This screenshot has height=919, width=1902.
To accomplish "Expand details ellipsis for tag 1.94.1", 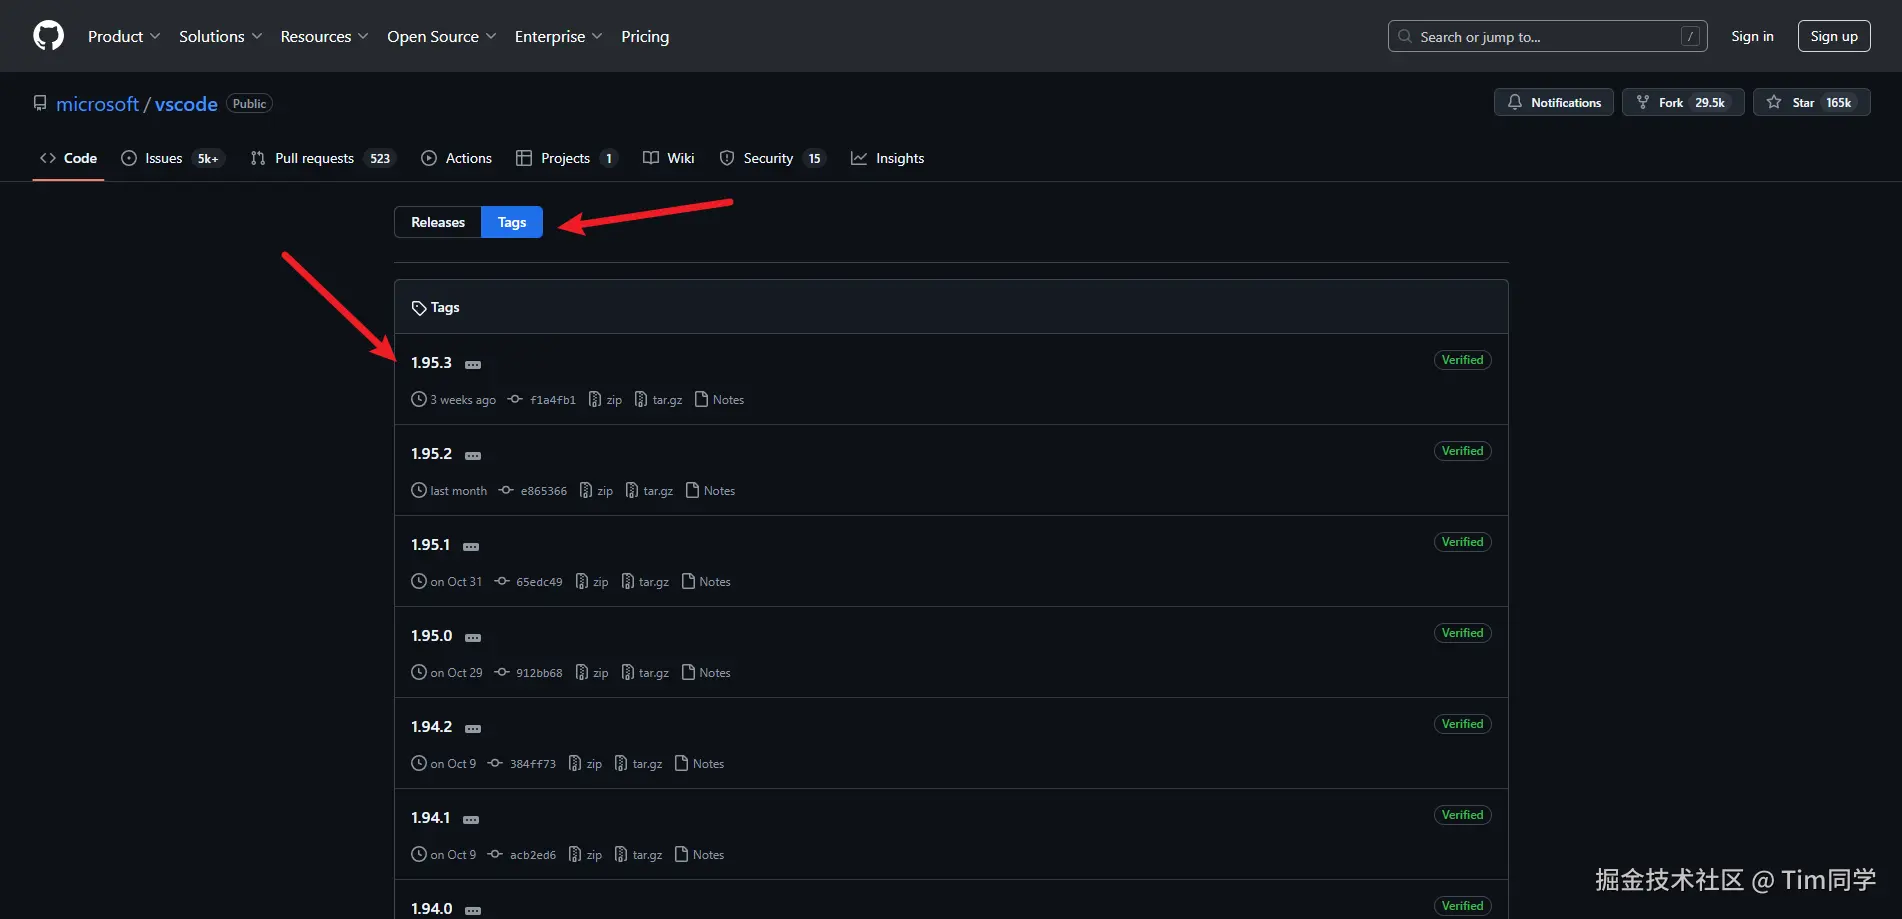I will coord(471,820).
